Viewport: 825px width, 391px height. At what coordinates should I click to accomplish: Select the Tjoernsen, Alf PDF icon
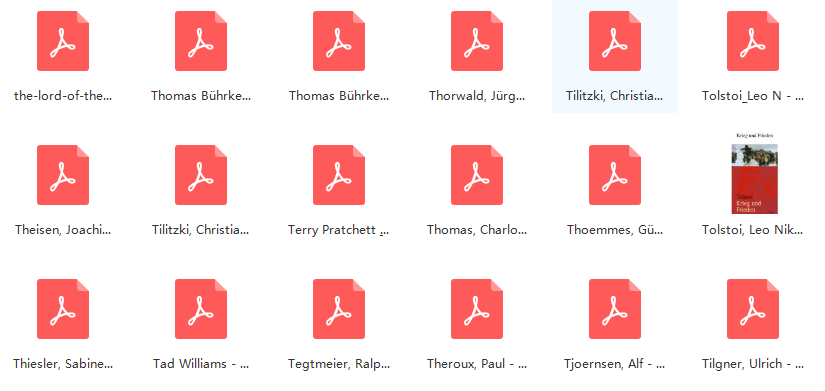(x=615, y=309)
